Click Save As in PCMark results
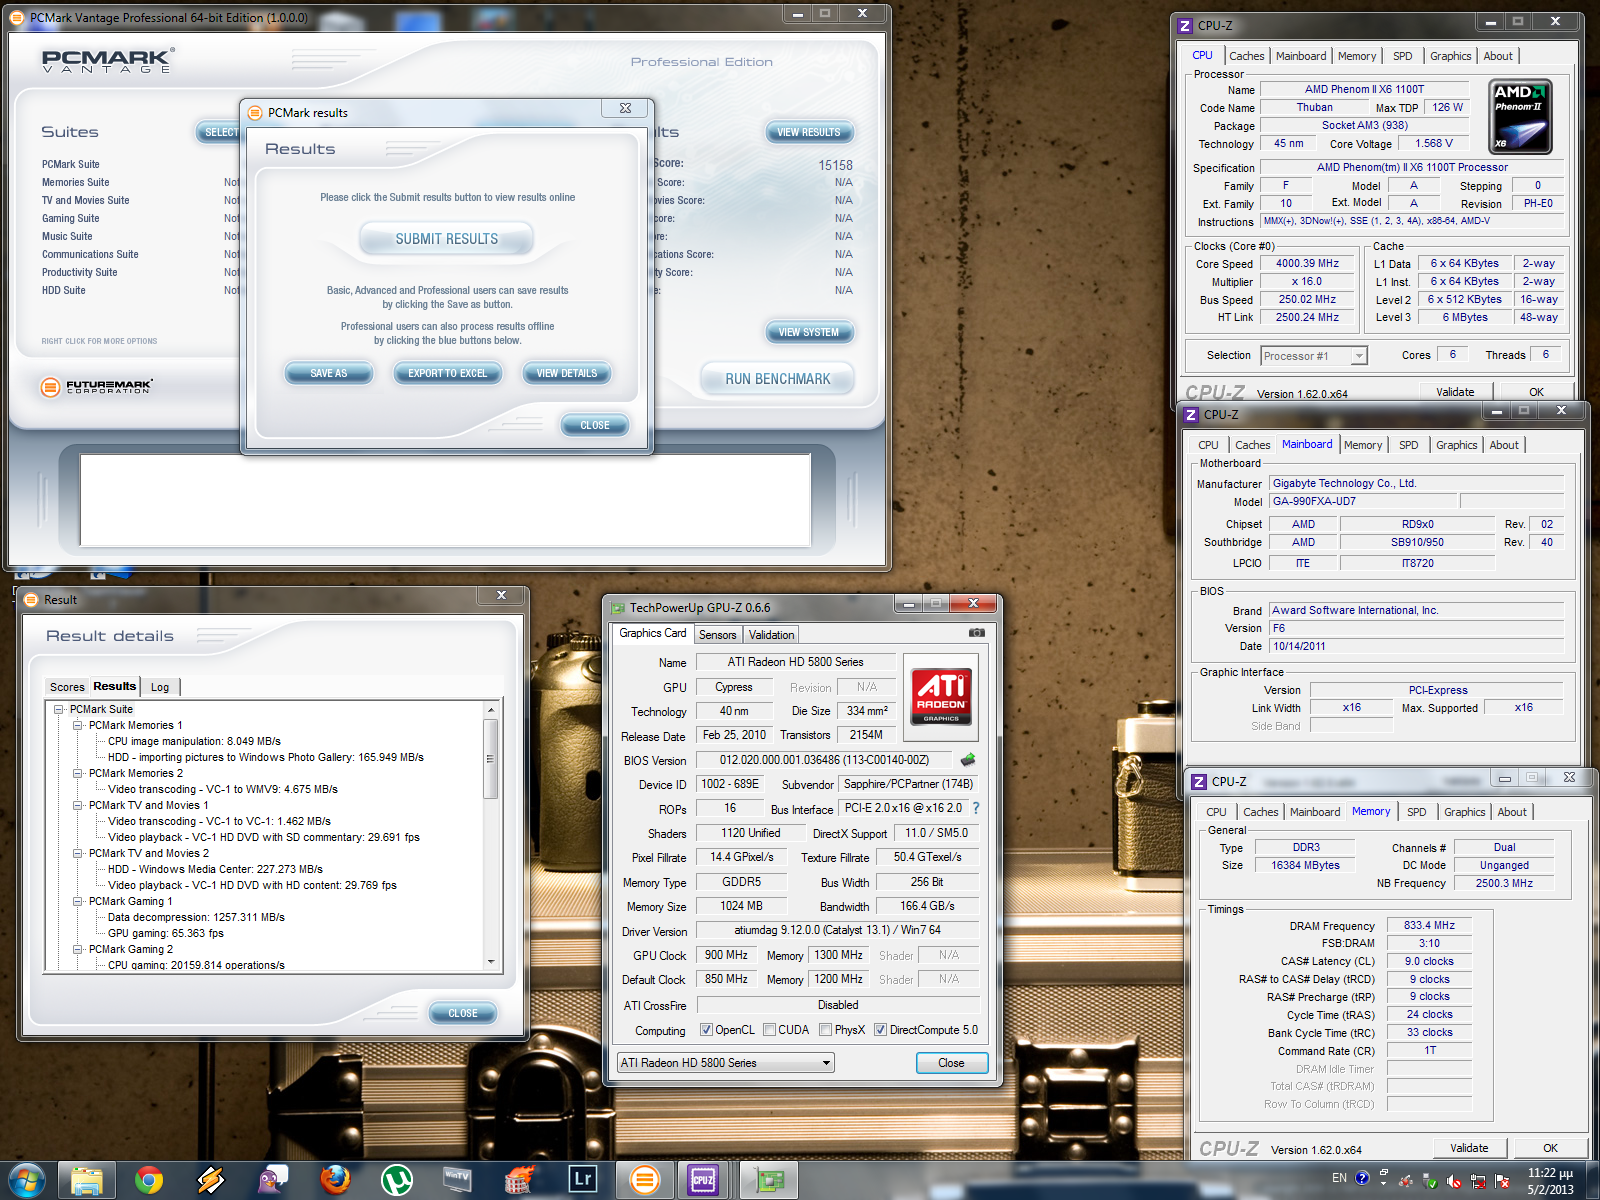This screenshot has height=1200, width=1600. (x=328, y=373)
